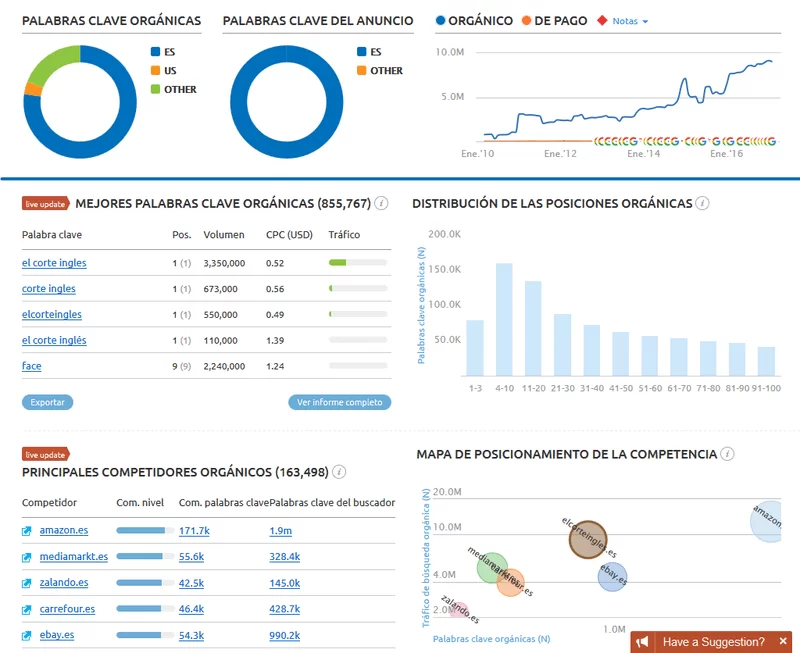Image resolution: width=800 pixels, height=653 pixels.
Task: Open competitor link amazon.es
Action: pos(64,530)
